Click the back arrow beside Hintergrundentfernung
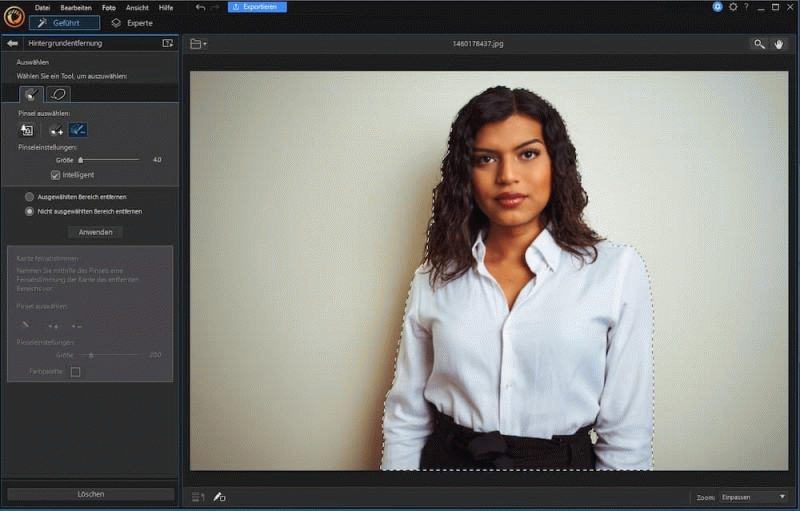Image resolution: width=800 pixels, height=511 pixels. (x=13, y=44)
